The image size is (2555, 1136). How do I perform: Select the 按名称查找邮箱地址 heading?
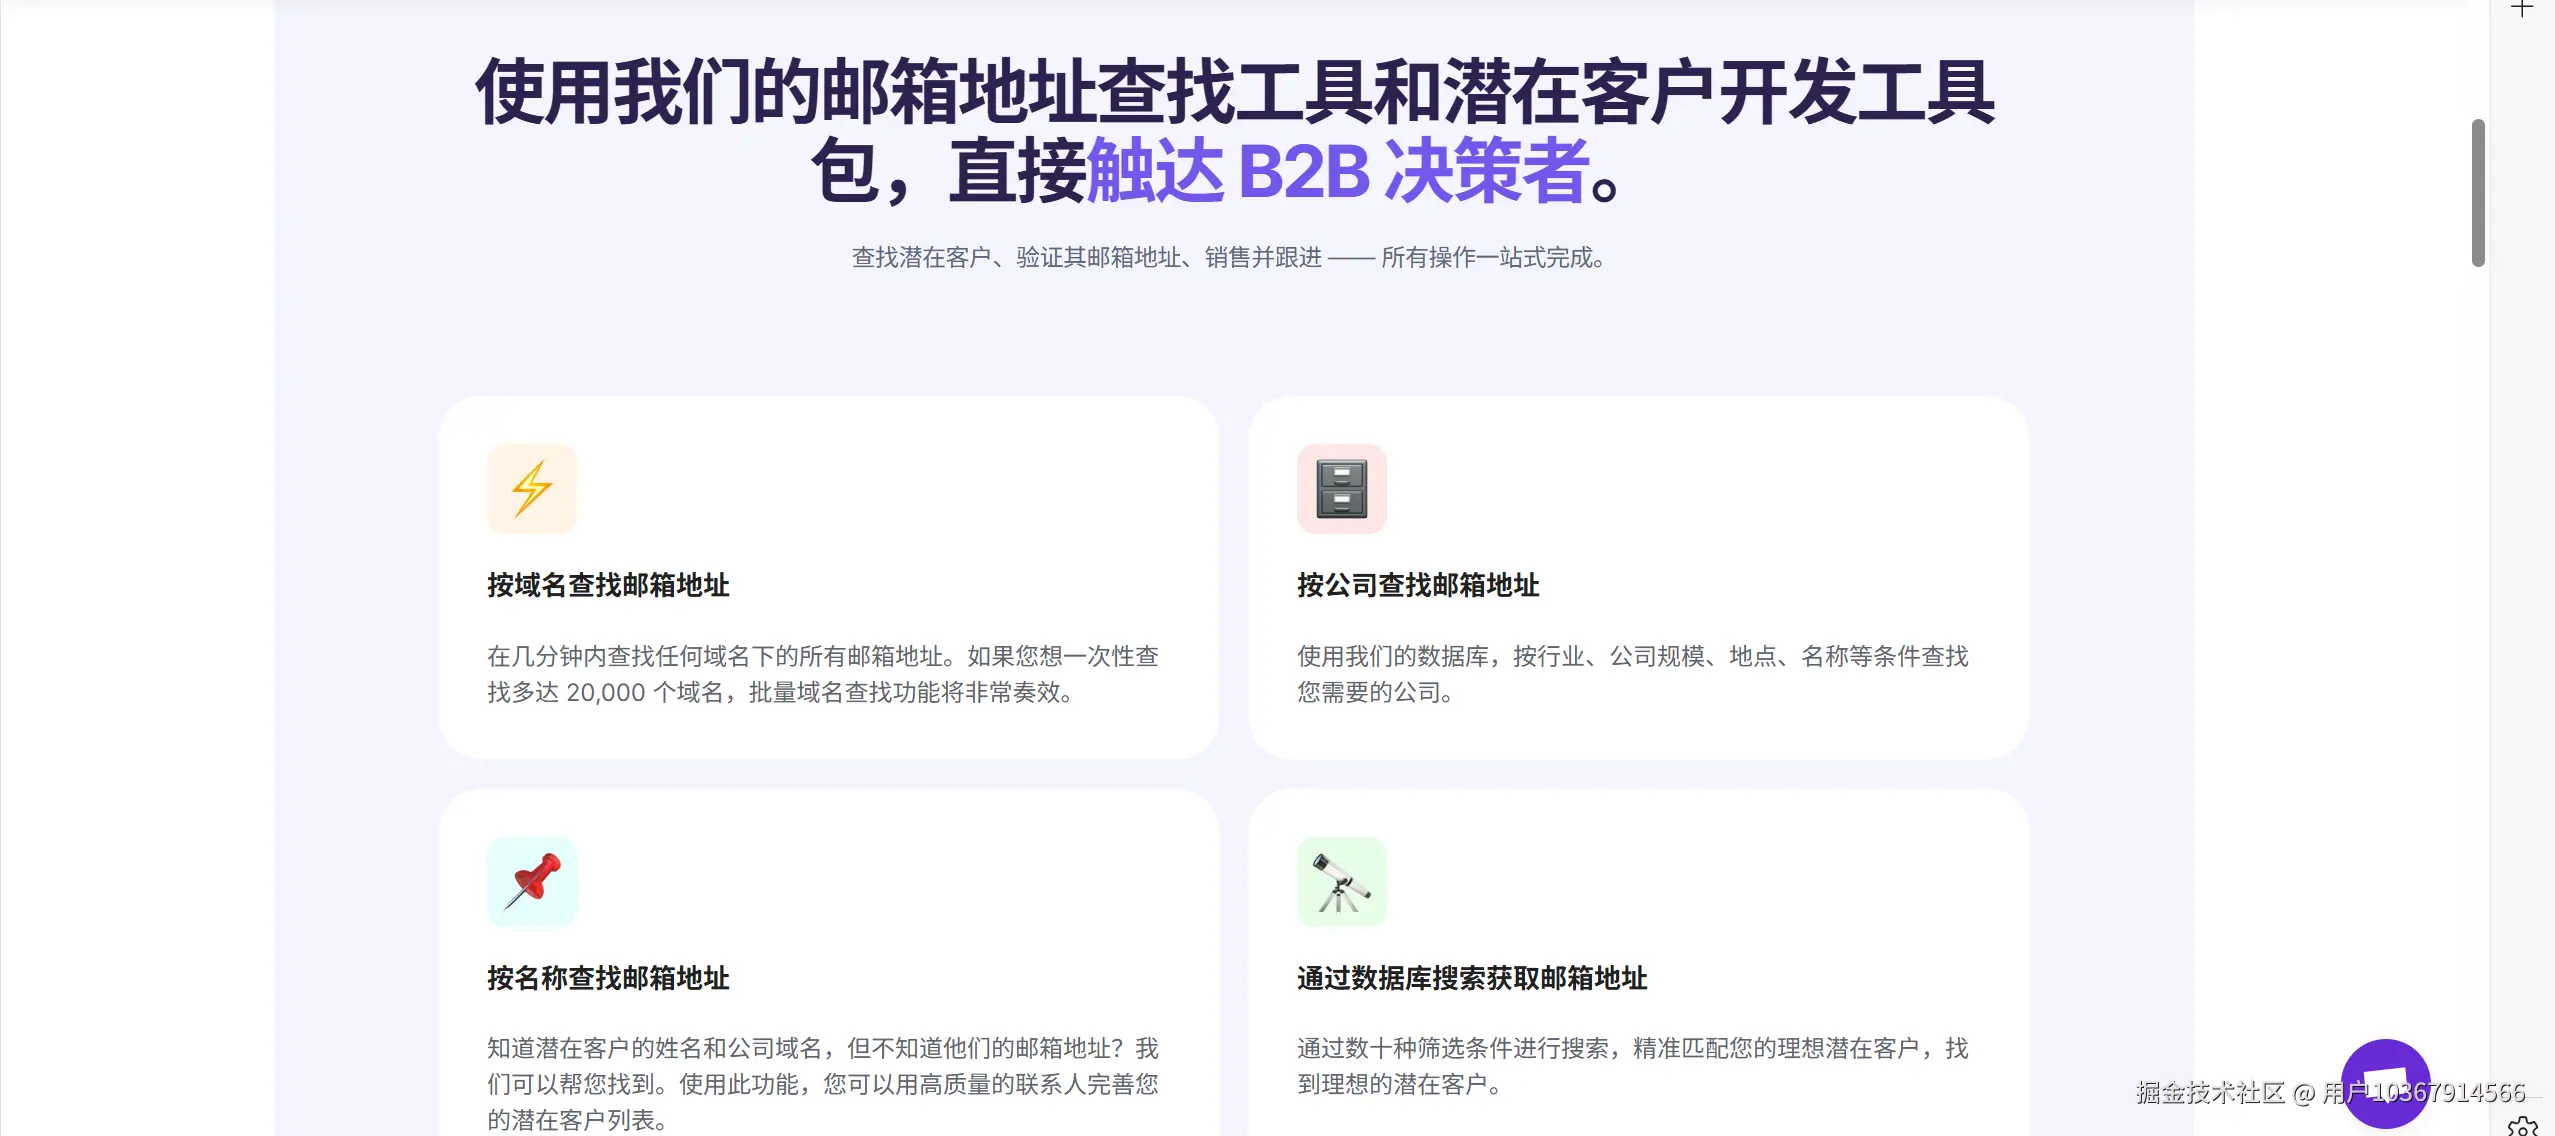tap(608, 978)
